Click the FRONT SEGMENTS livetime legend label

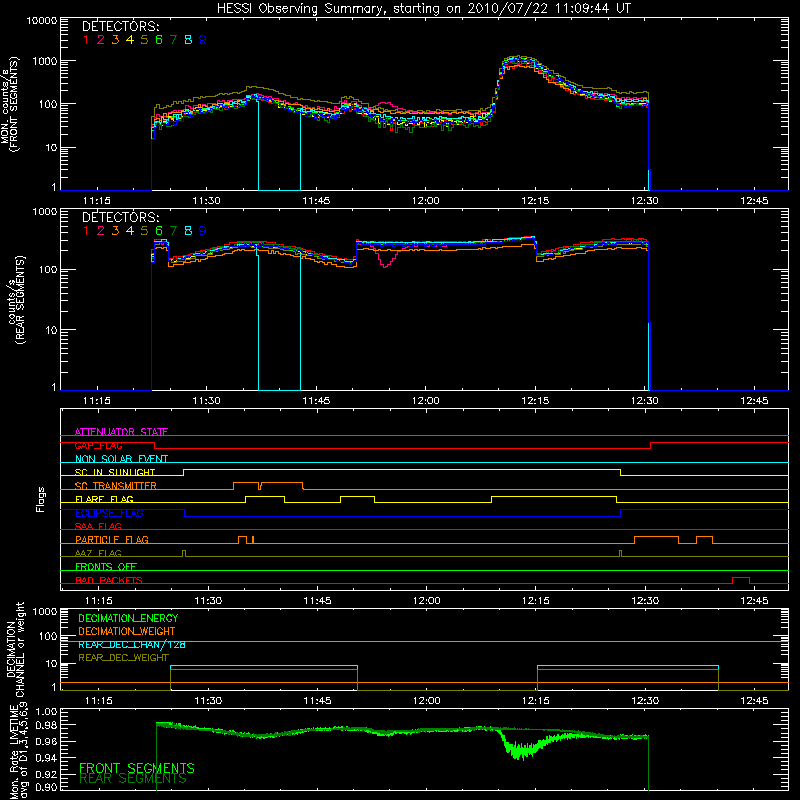(137, 768)
